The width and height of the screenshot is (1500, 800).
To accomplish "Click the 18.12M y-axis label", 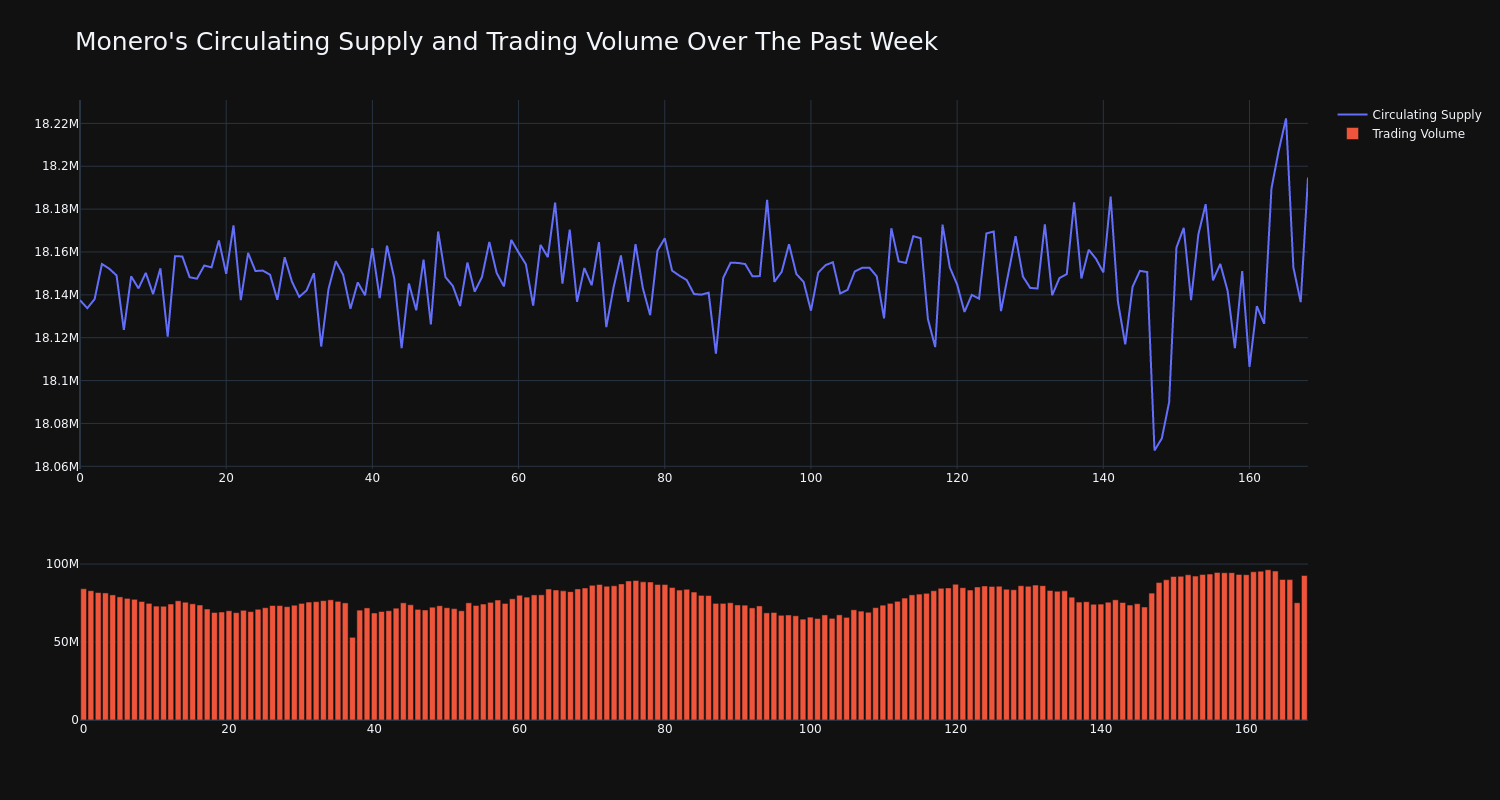I will [x=56, y=338].
